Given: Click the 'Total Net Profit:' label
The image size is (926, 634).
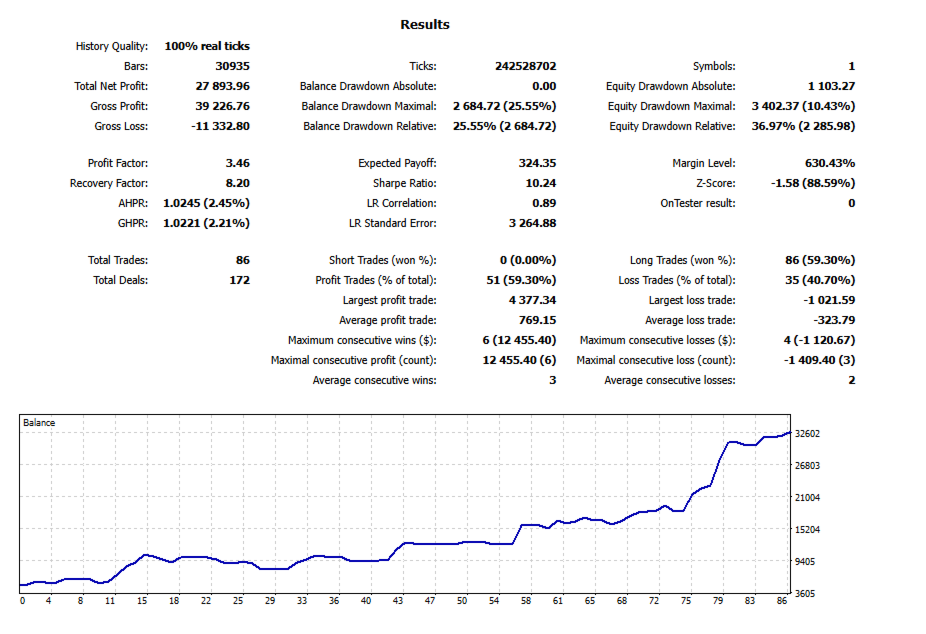Looking at the screenshot, I should click(x=111, y=86).
